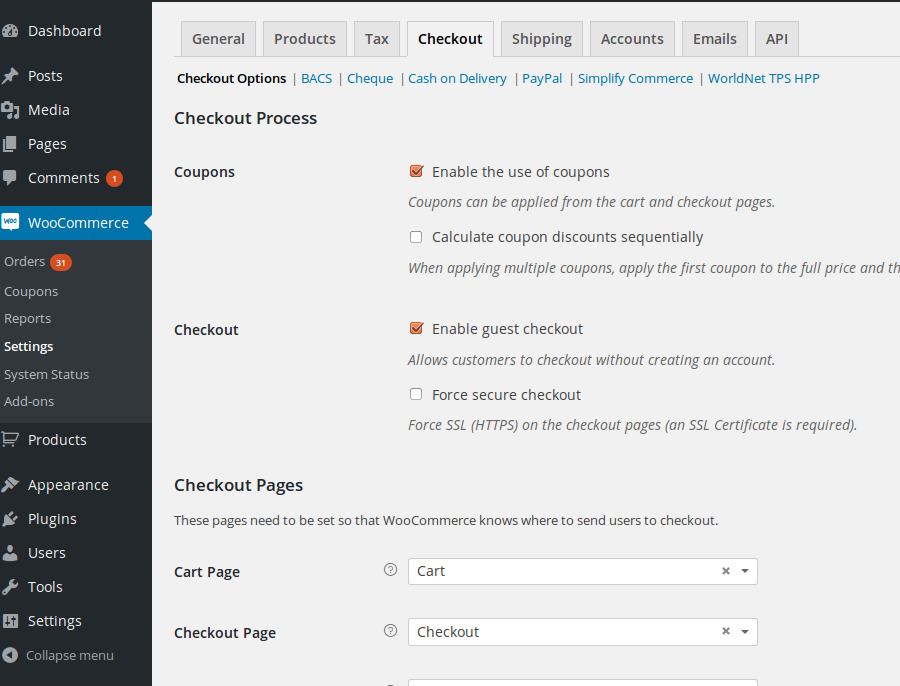Click the WooCommerce logo icon
This screenshot has height=686, width=900.
click(x=10, y=222)
